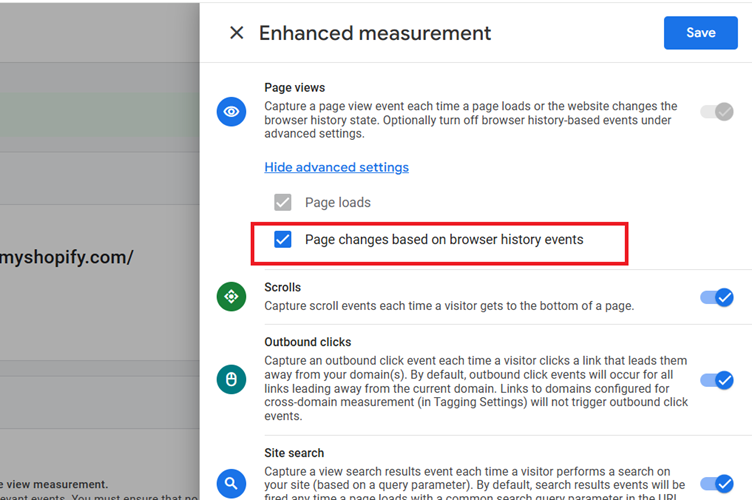Viewport: 752px width, 500px height.
Task: Uncheck Page changes based on browser history
Action: tap(282, 239)
